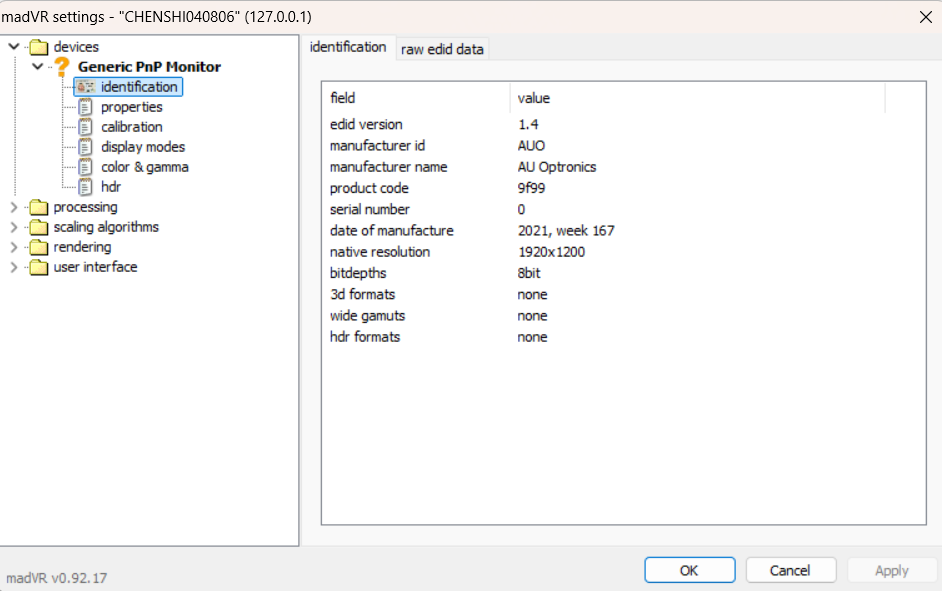This screenshot has height=591, width=942.
Task: Click the Cancel button
Action: click(x=790, y=570)
